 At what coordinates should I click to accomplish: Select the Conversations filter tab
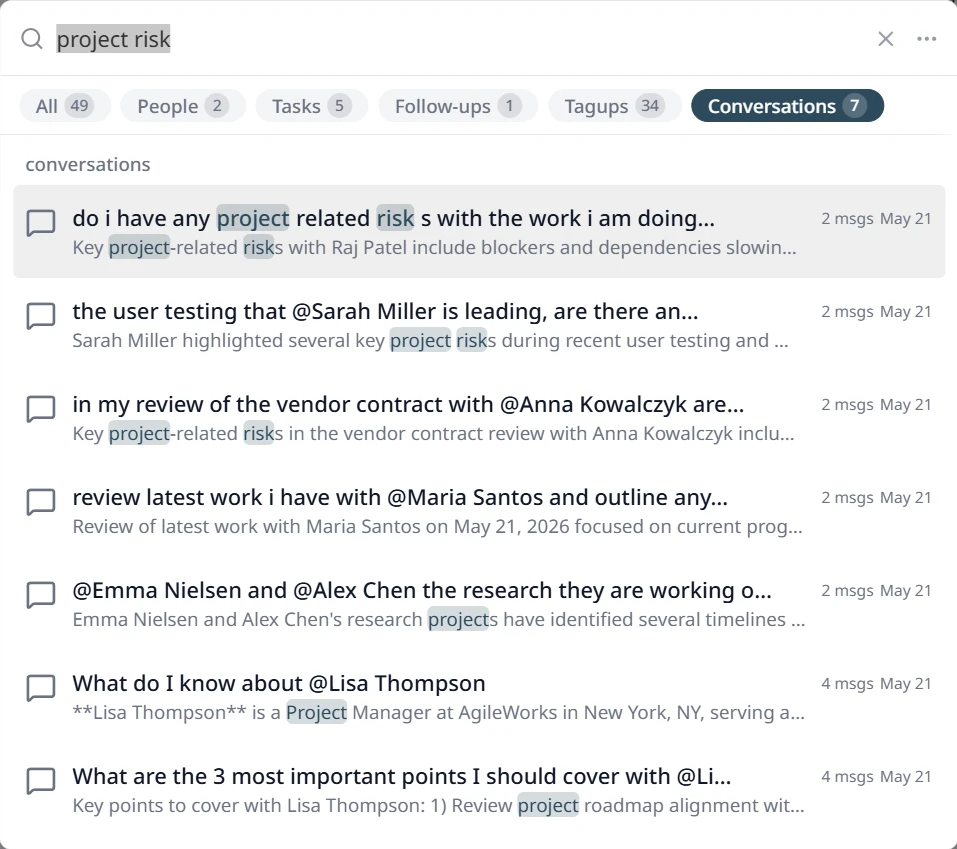coord(787,106)
